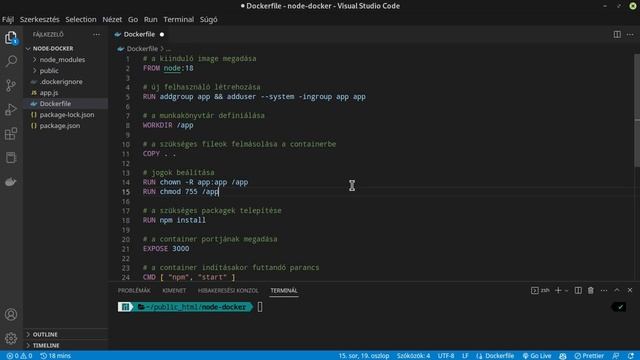
Task: Switch to the PROBLÉMÁK panel tab
Action: pyautogui.click(x=134, y=291)
